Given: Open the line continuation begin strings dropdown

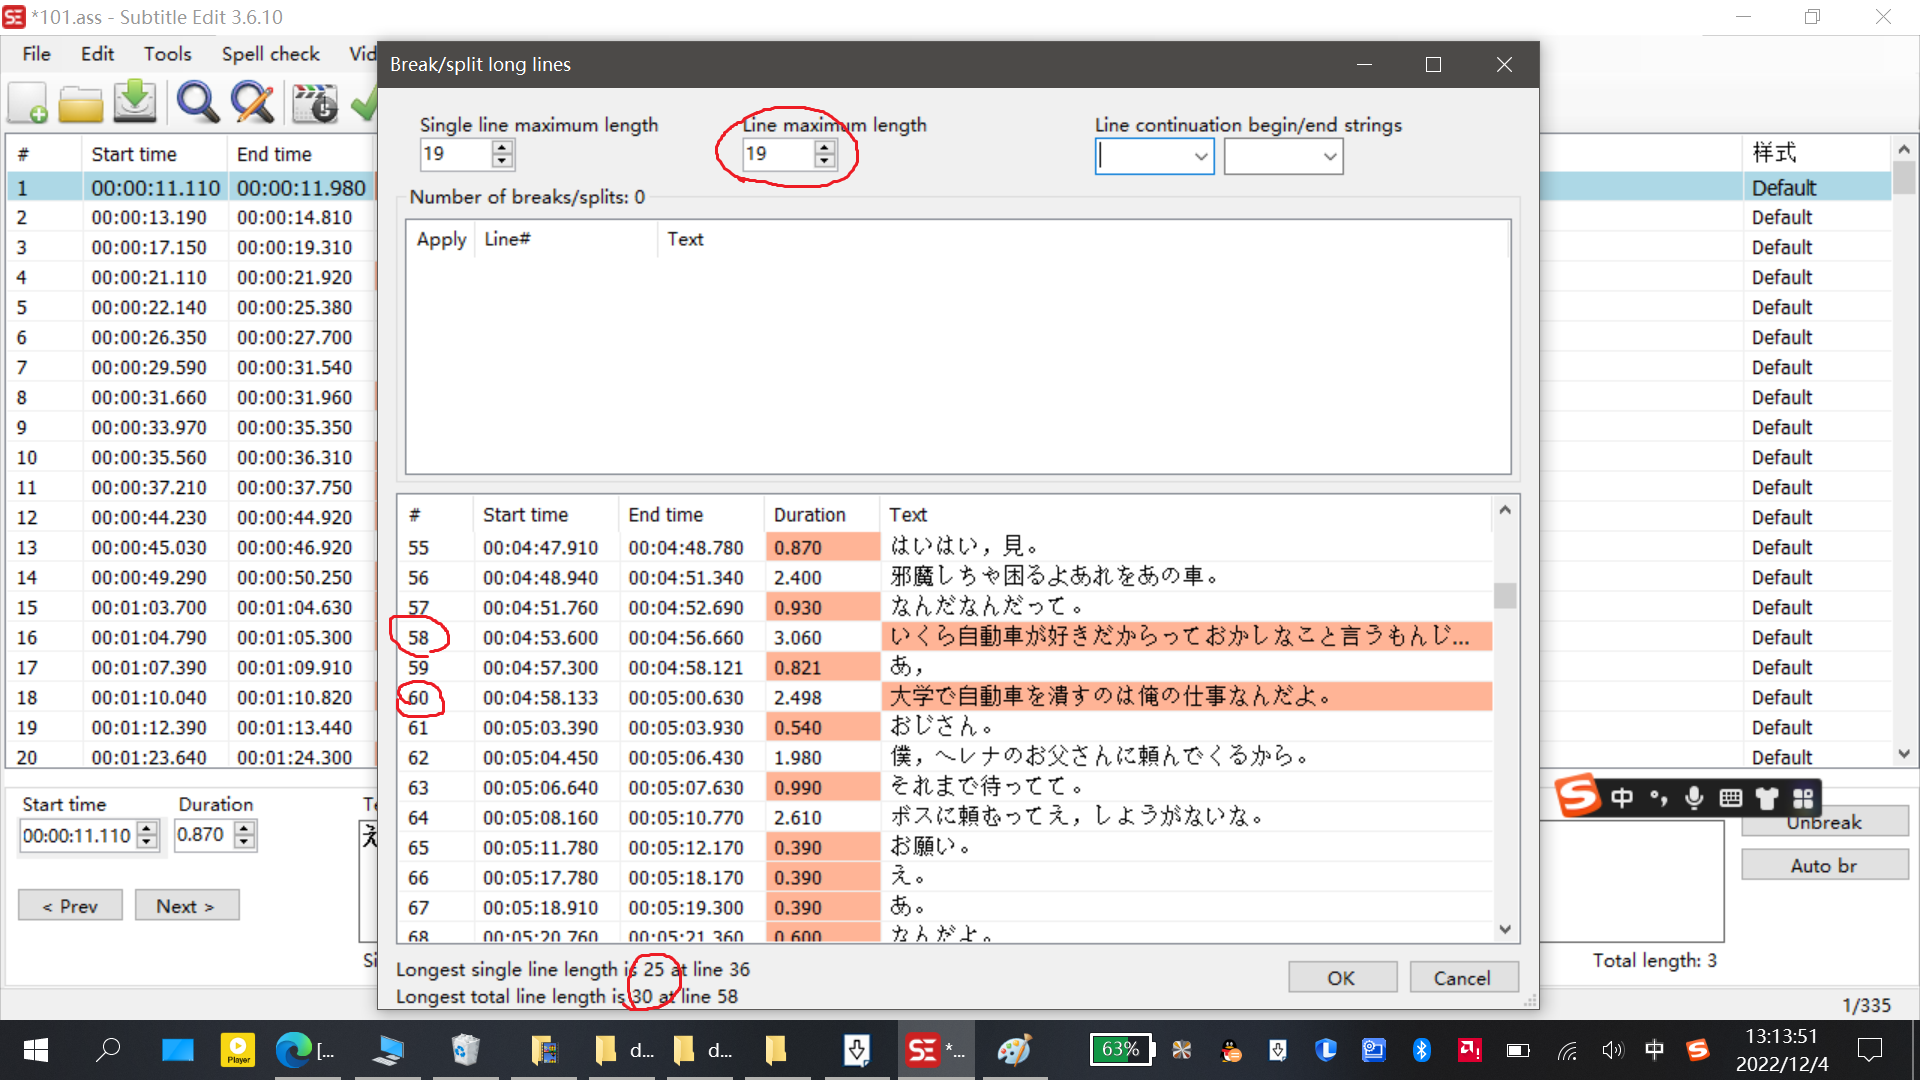Looking at the screenshot, I should 1201,156.
